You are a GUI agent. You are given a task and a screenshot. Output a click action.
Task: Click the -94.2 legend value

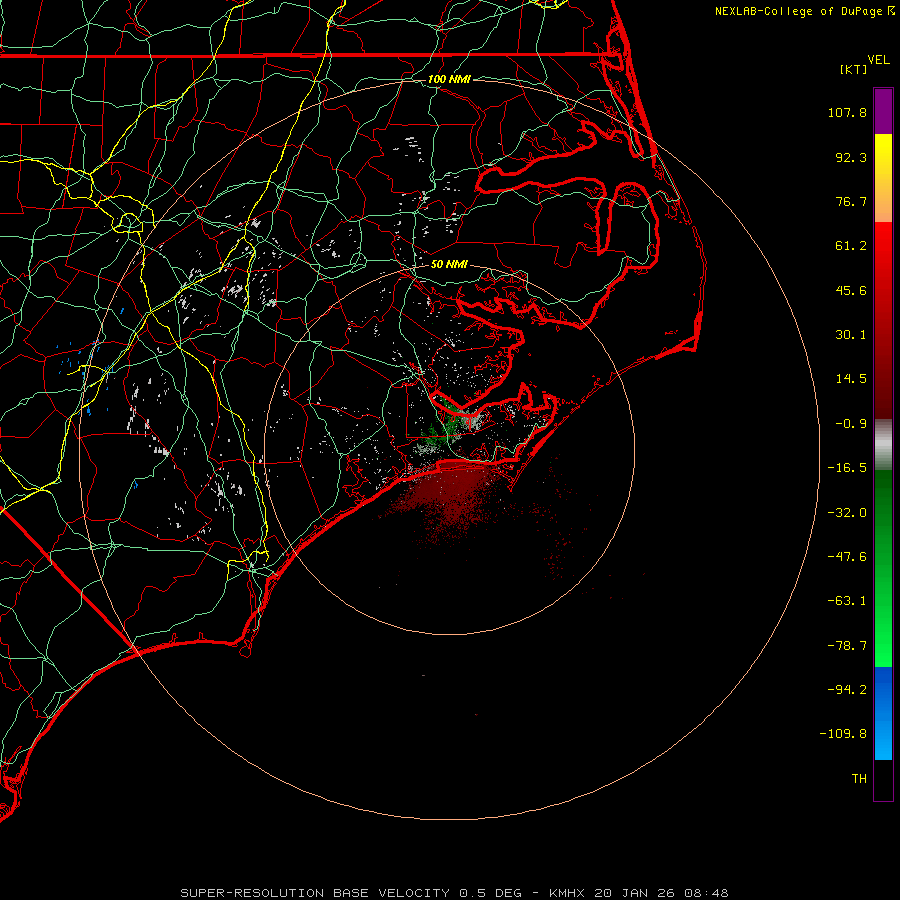pos(847,689)
